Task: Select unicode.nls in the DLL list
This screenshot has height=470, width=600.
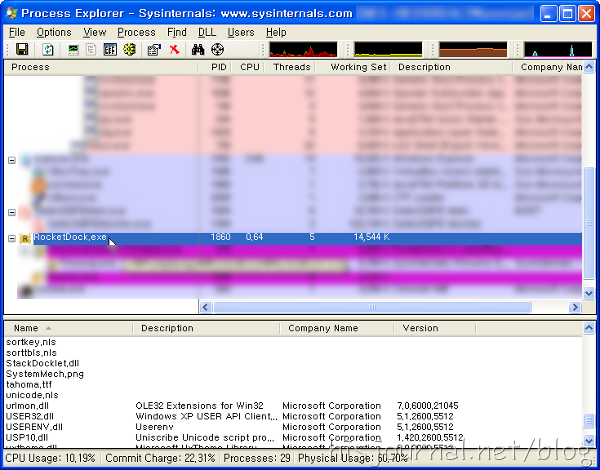Action: click(x=32, y=395)
